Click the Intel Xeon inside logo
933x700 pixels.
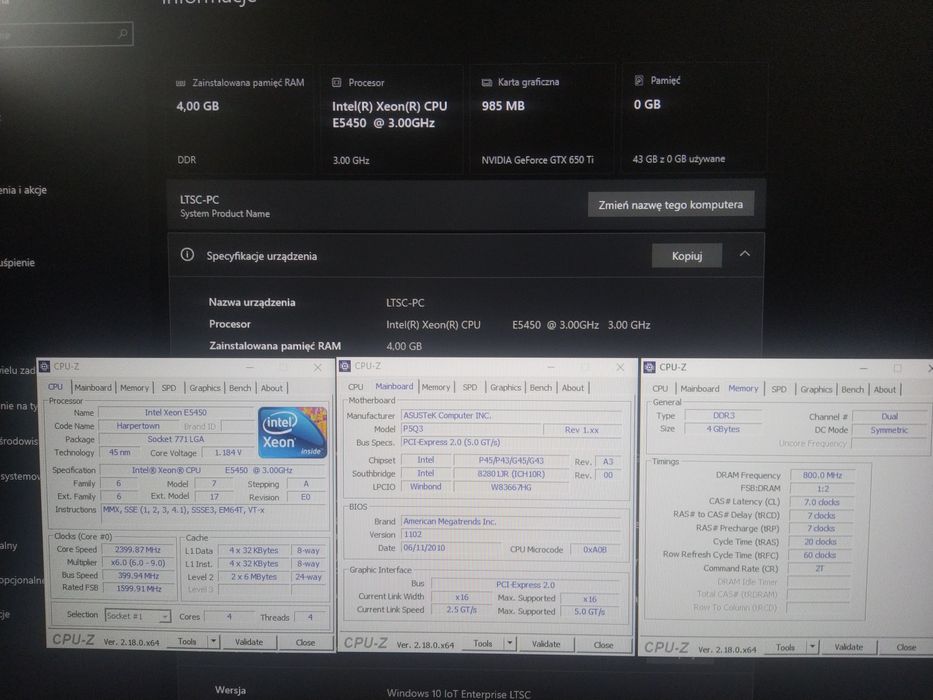292,432
